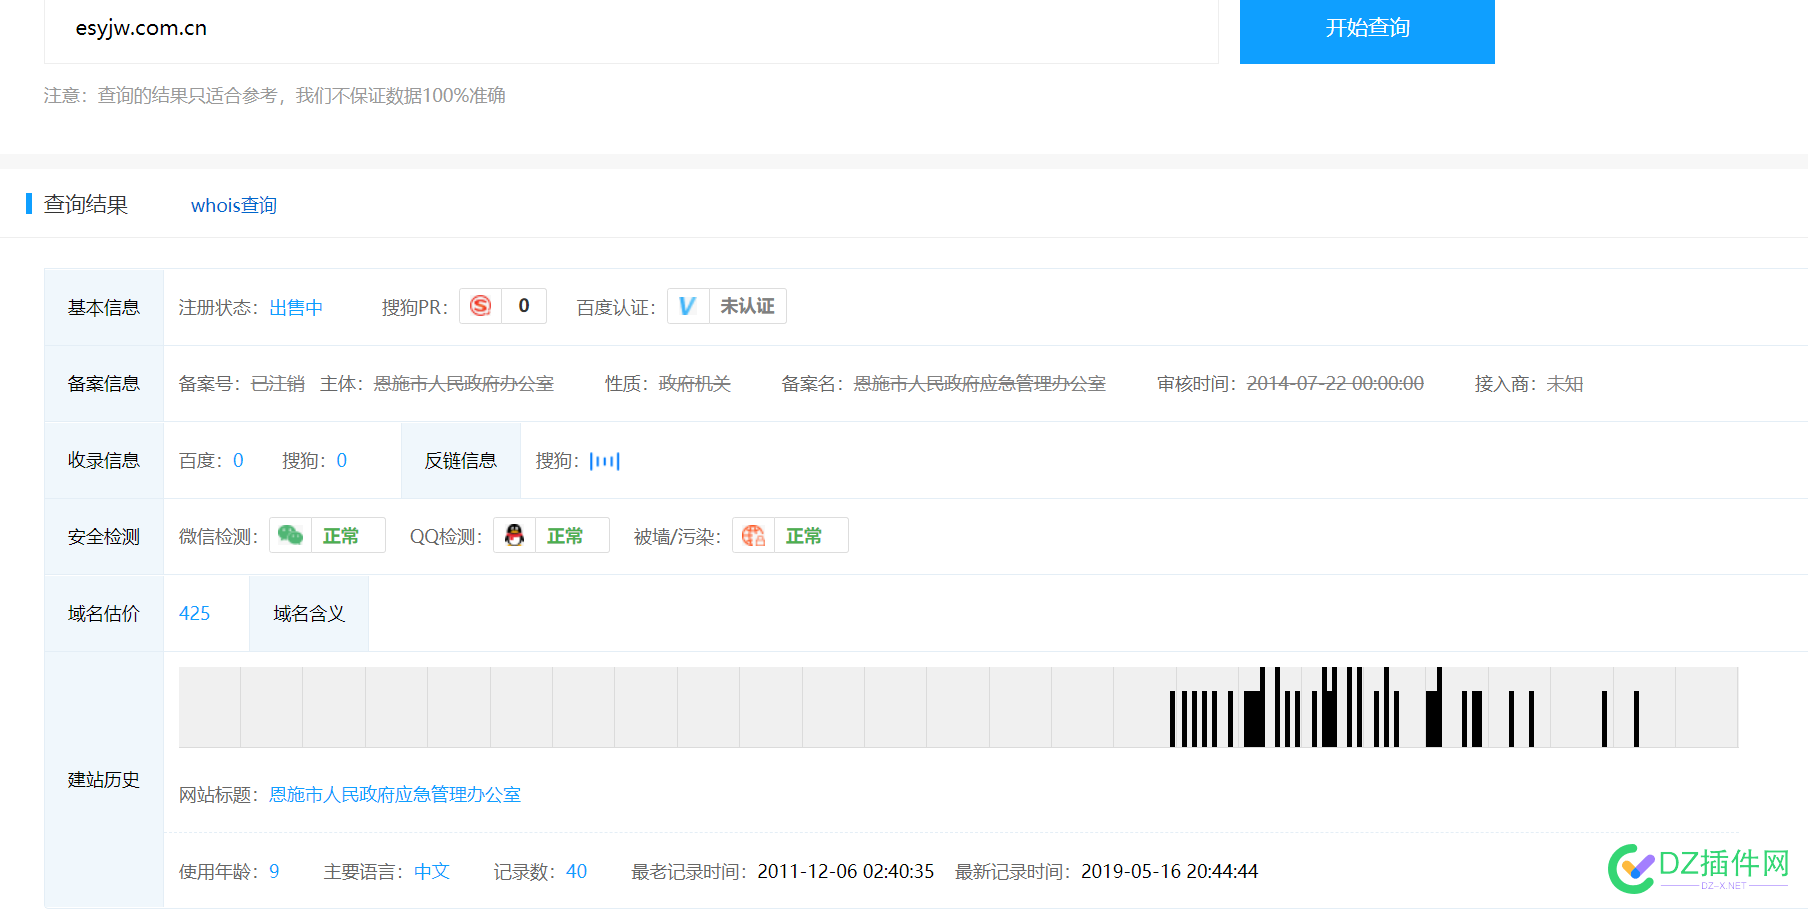Click the 开始查询 button

pyautogui.click(x=1367, y=30)
